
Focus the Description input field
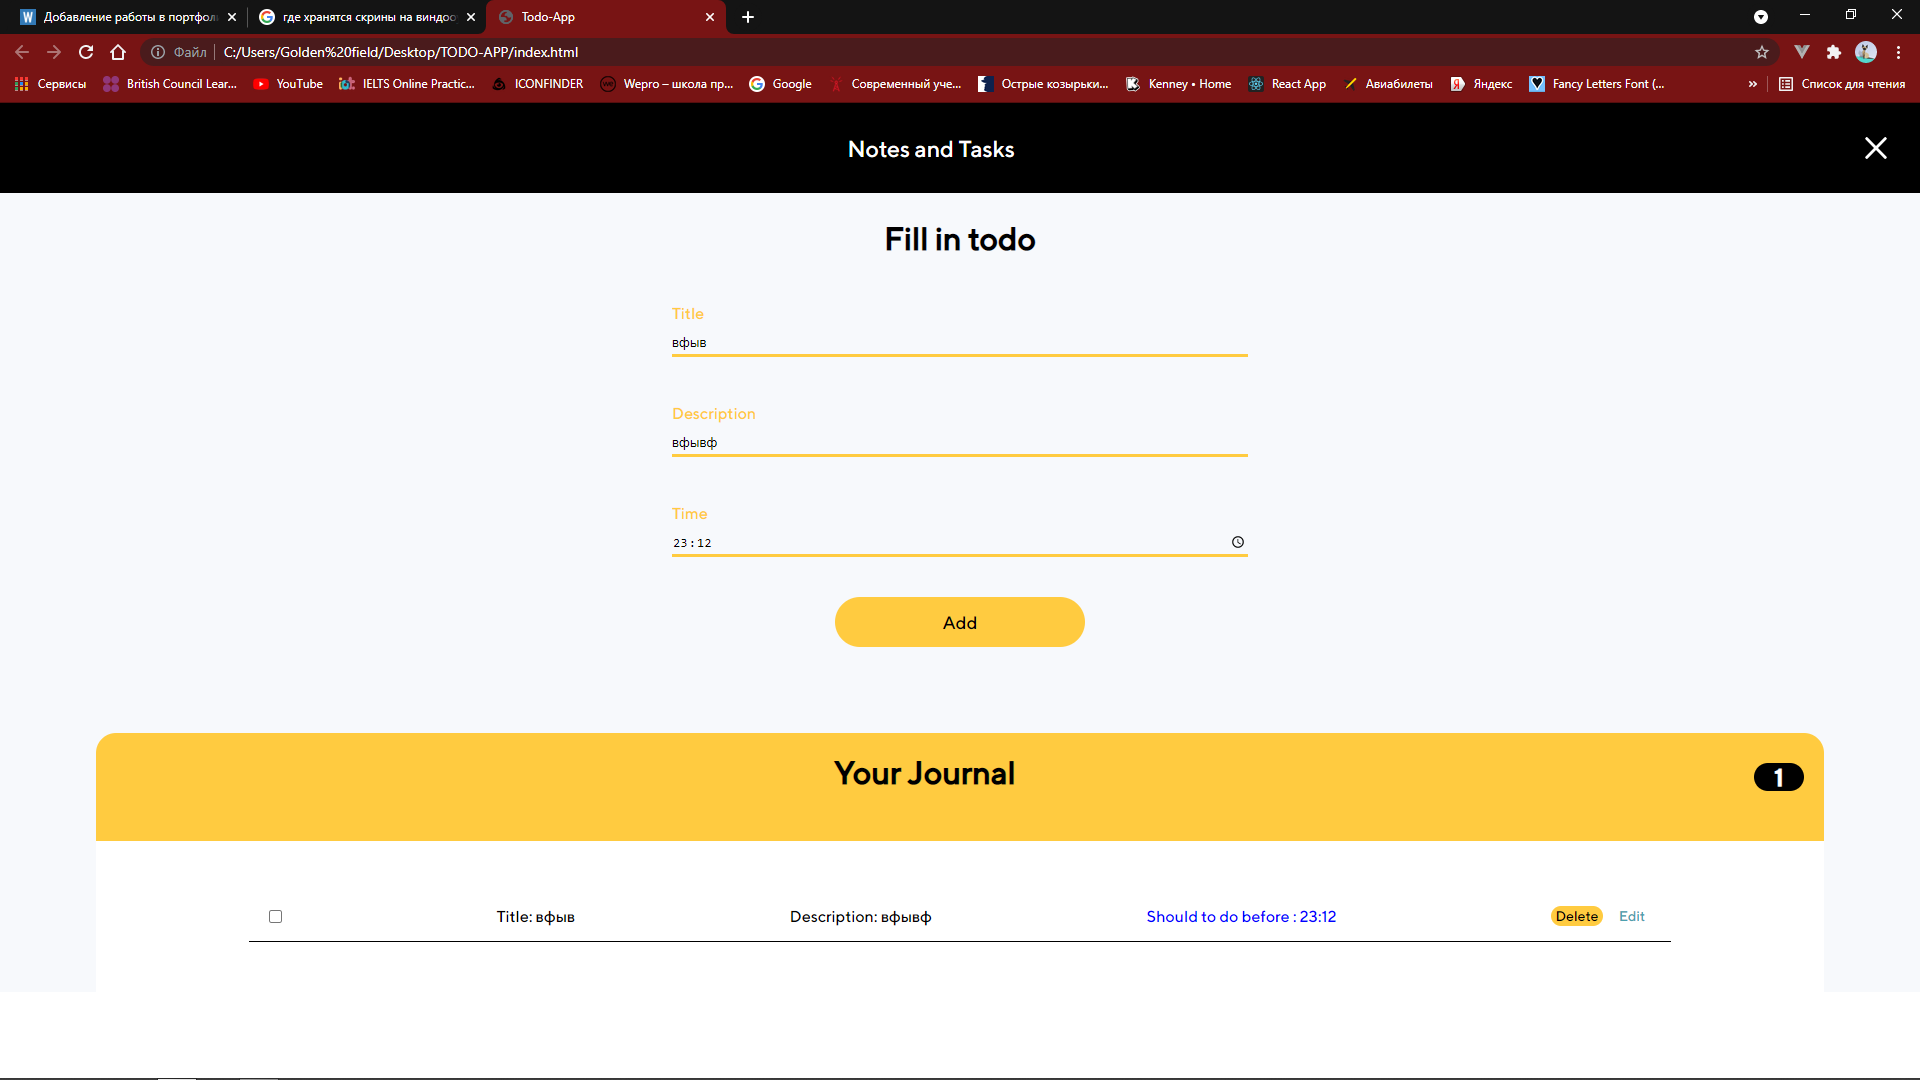959,443
